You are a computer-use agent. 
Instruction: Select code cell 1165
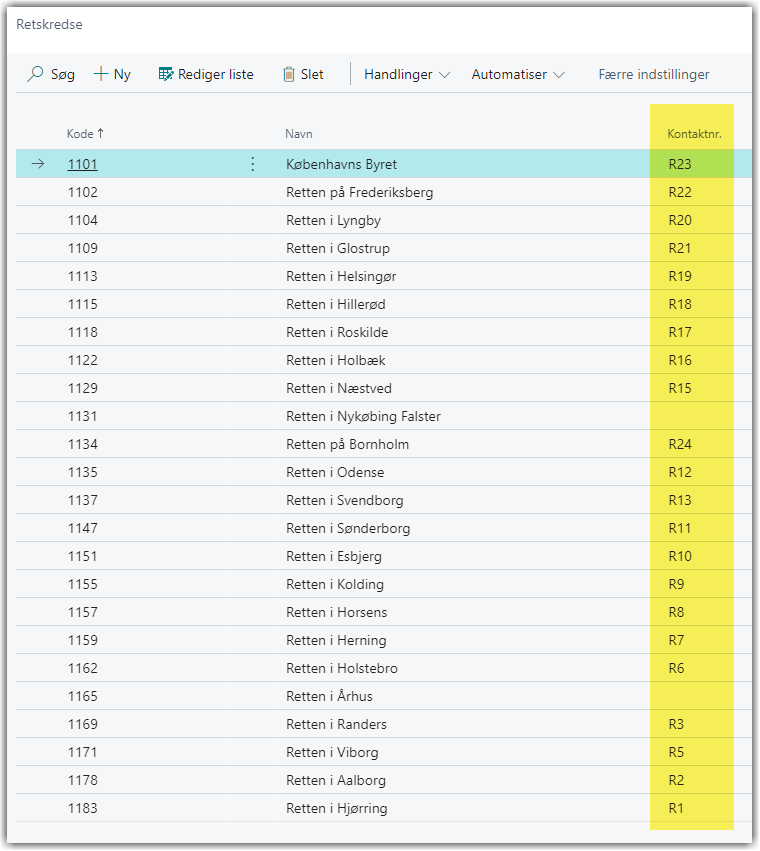pyautogui.click(x=83, y=696)
